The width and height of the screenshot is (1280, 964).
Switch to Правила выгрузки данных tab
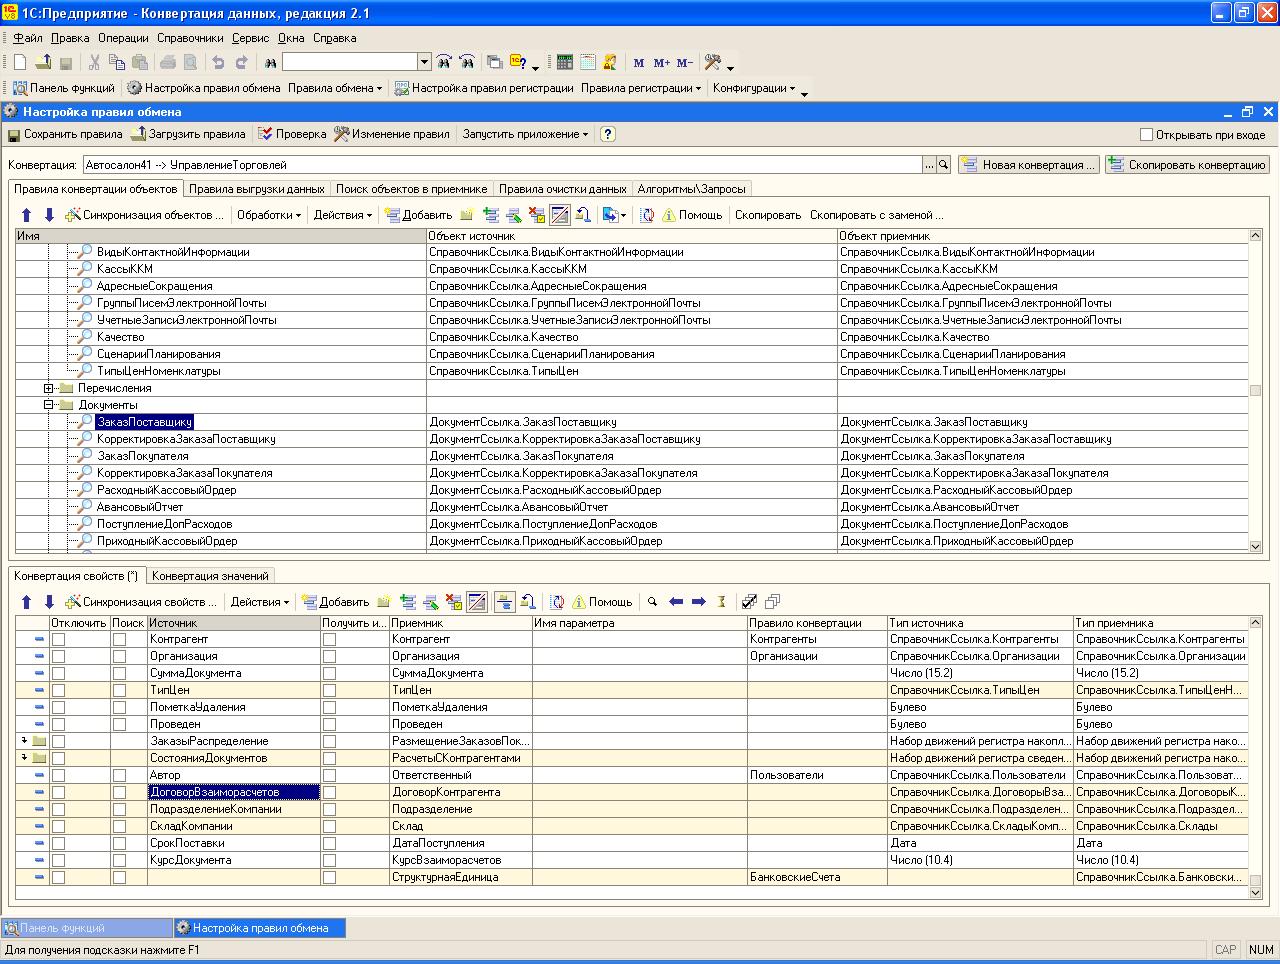pos(257,188)
